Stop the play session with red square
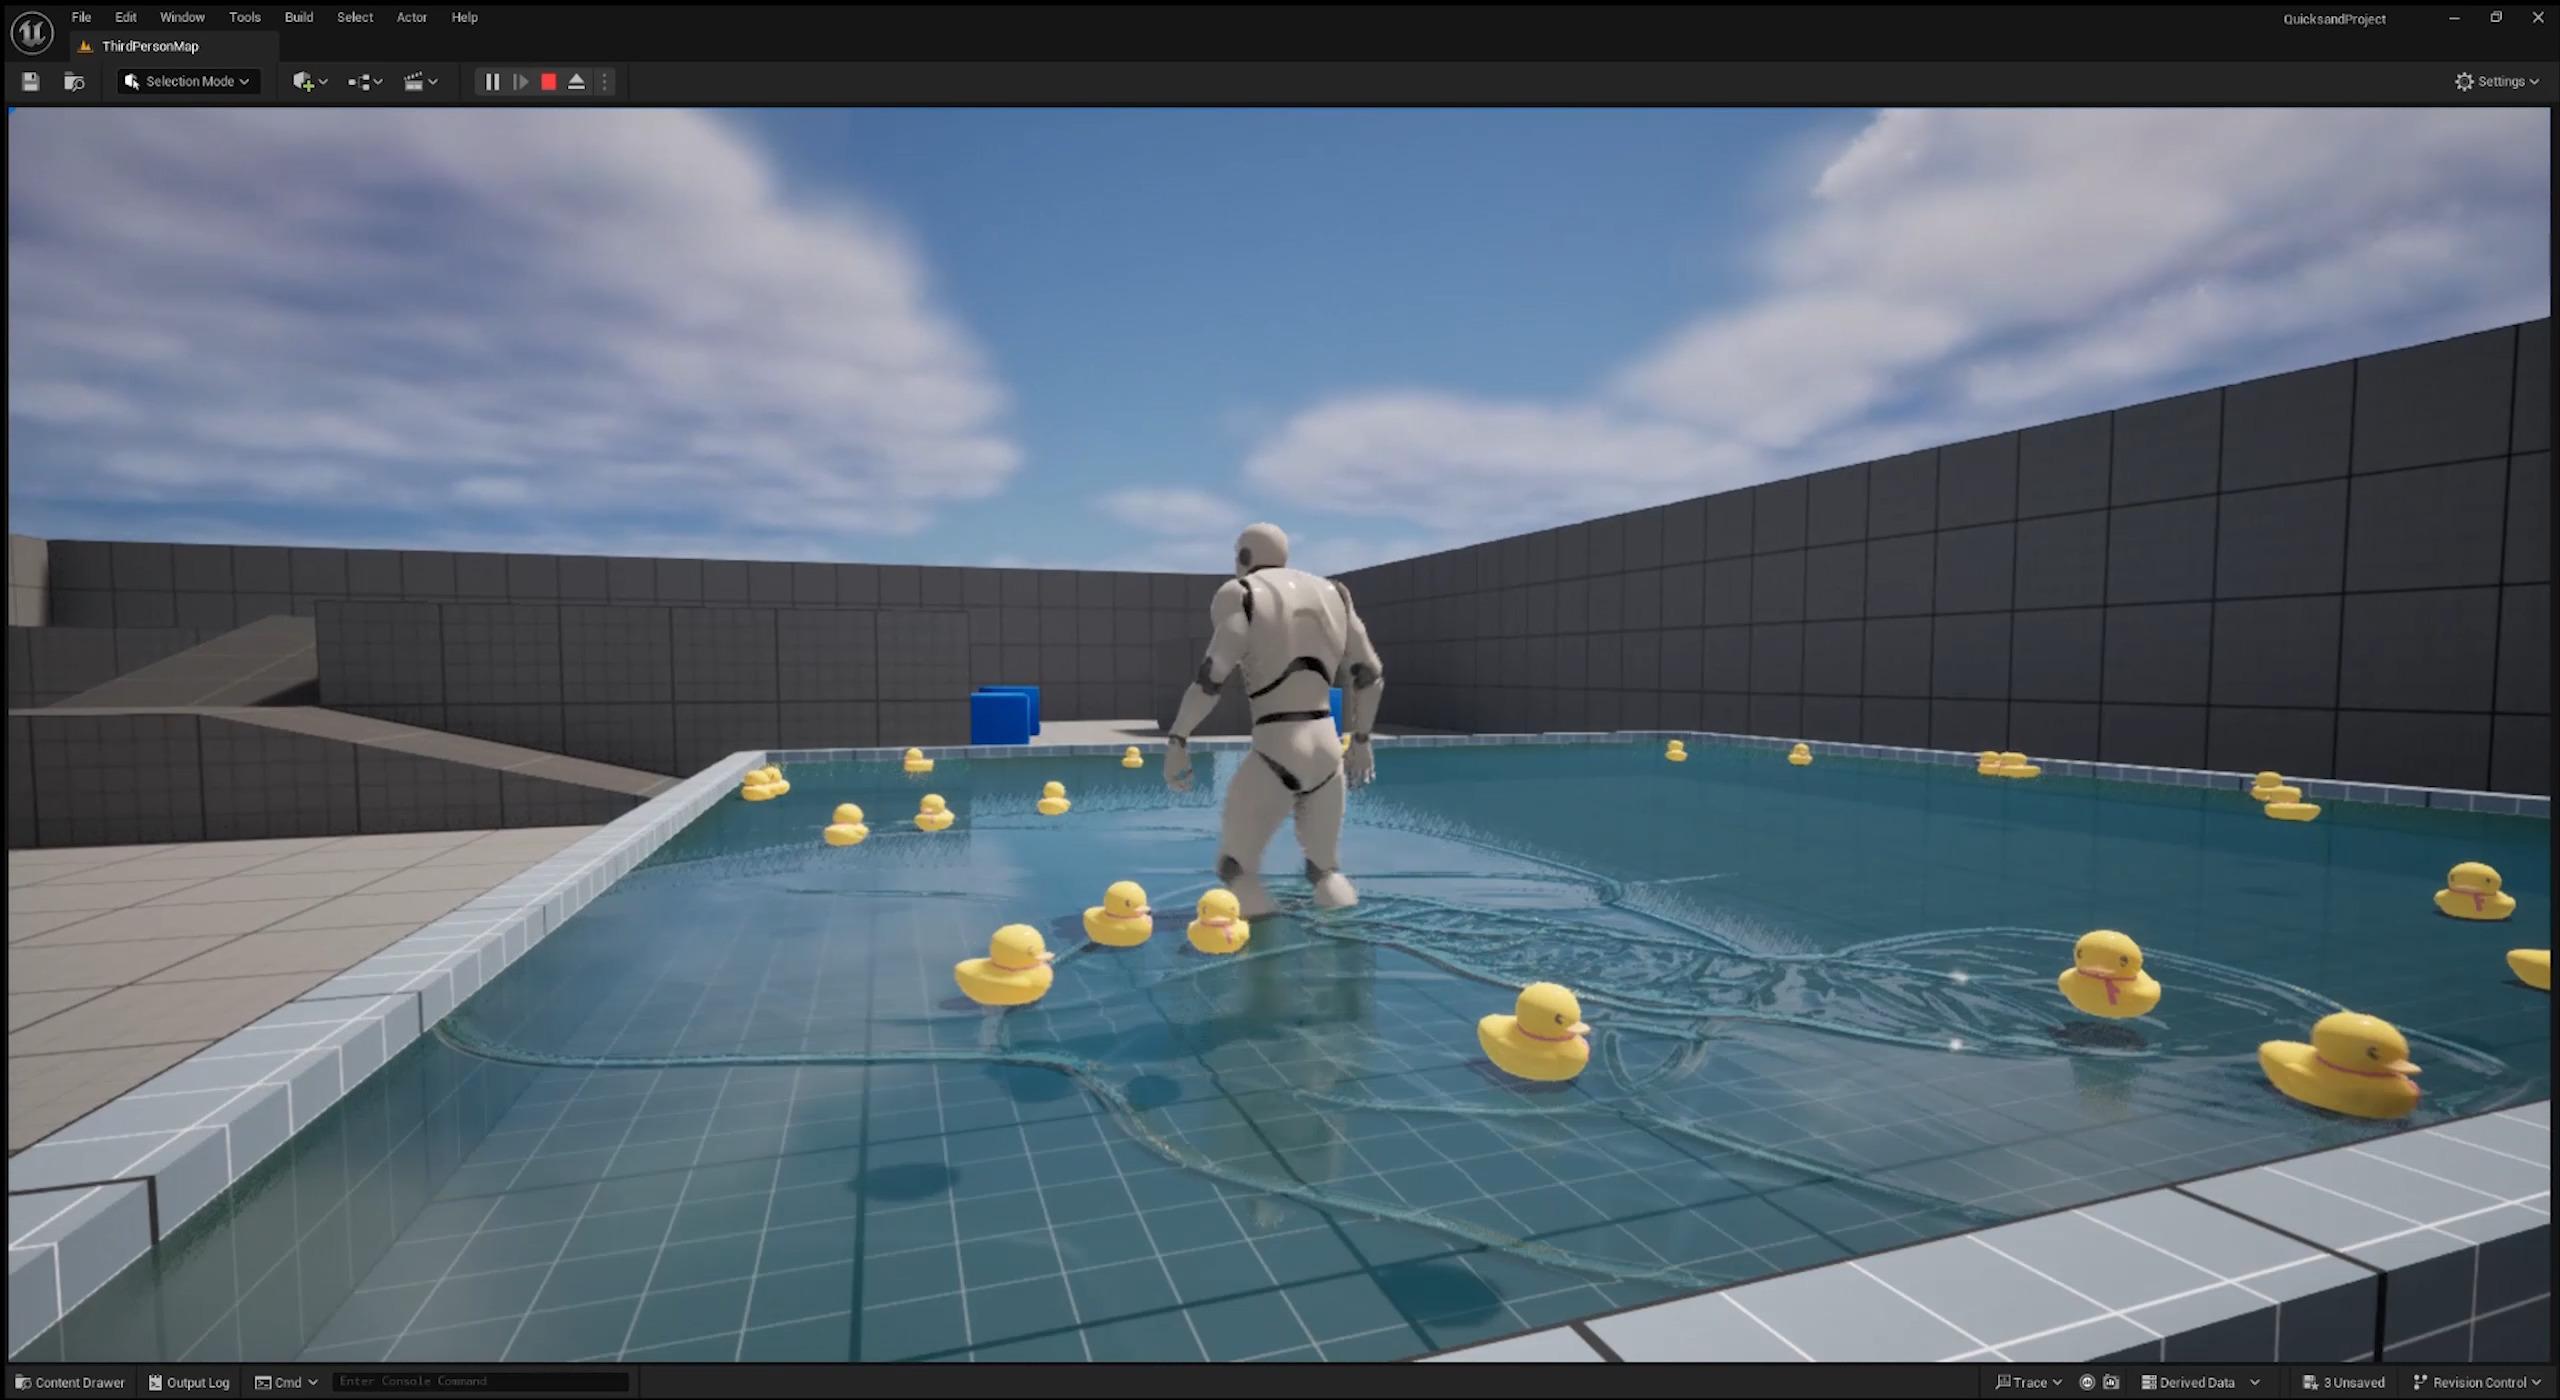 [x=548, y=82]
